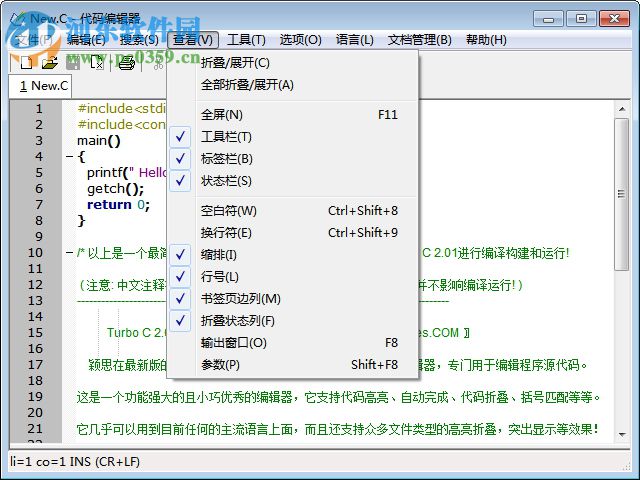Open the 文档管理(B) menu

pyautogui.click(x=420, y=40)
